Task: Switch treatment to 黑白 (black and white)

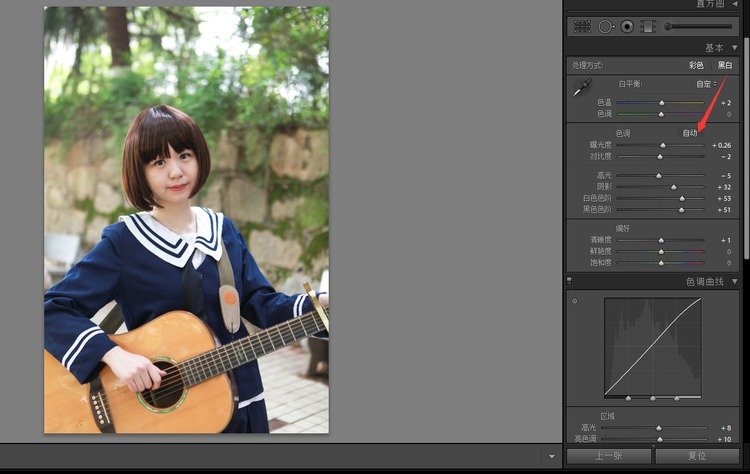Action: pos(724,65)
